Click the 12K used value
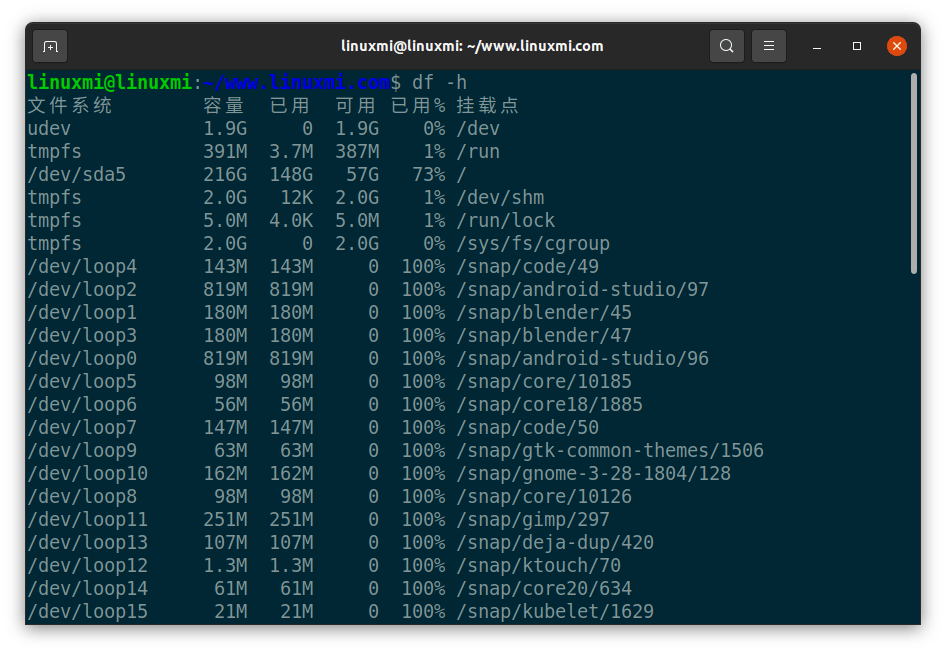Viewport: 946px width, 653px height. click(x=297, y=197)
